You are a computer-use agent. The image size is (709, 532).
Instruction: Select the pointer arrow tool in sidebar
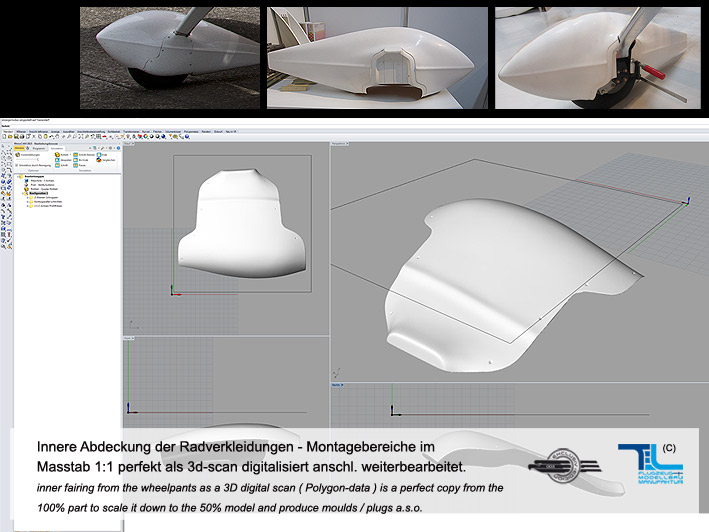[x=3, y=146]
